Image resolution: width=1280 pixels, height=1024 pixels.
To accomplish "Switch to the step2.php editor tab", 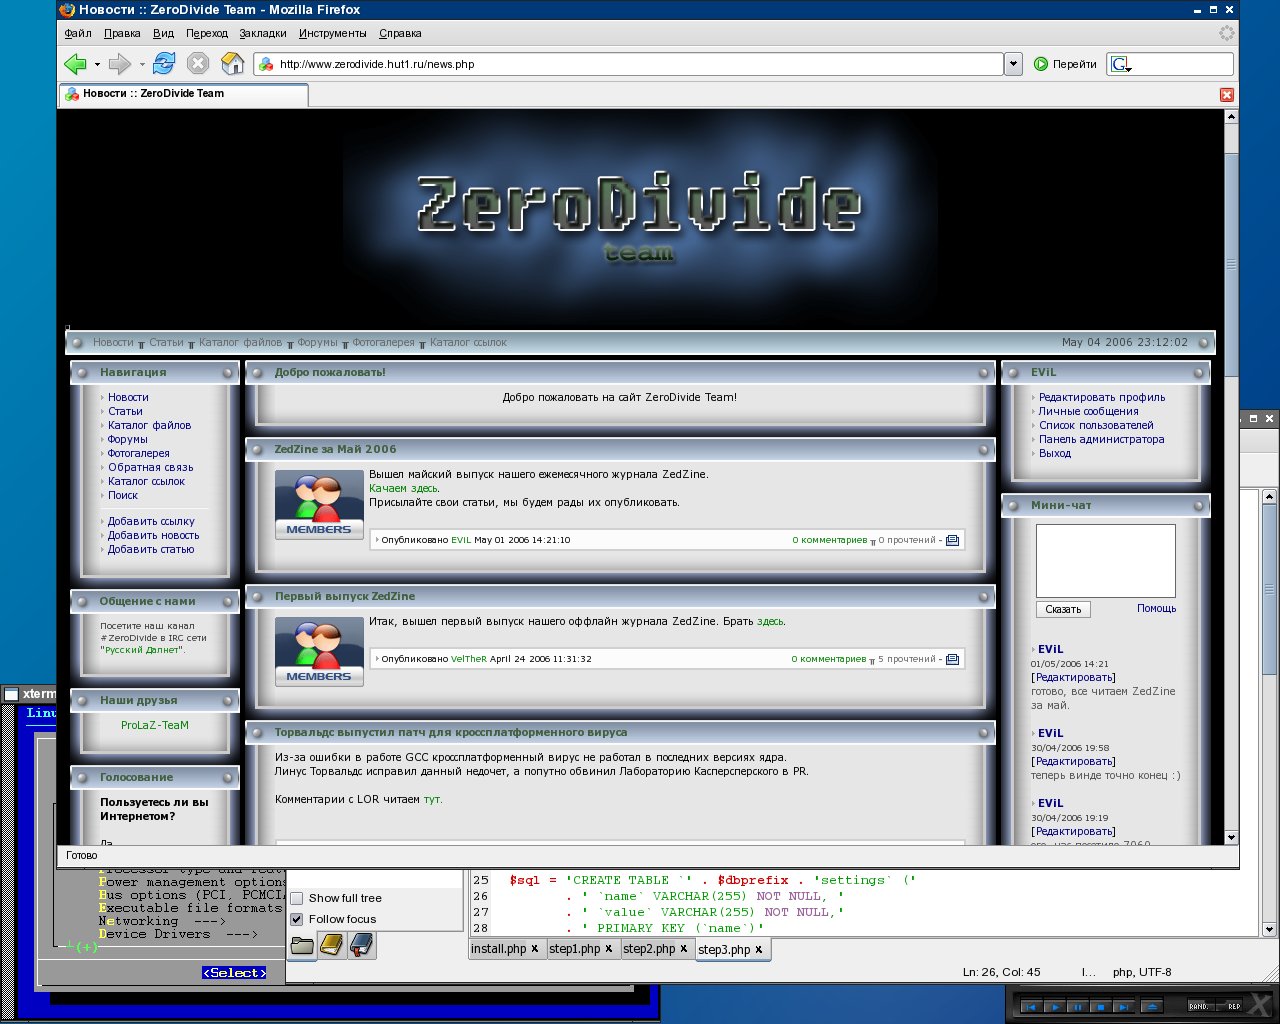I will pos(657,949).
